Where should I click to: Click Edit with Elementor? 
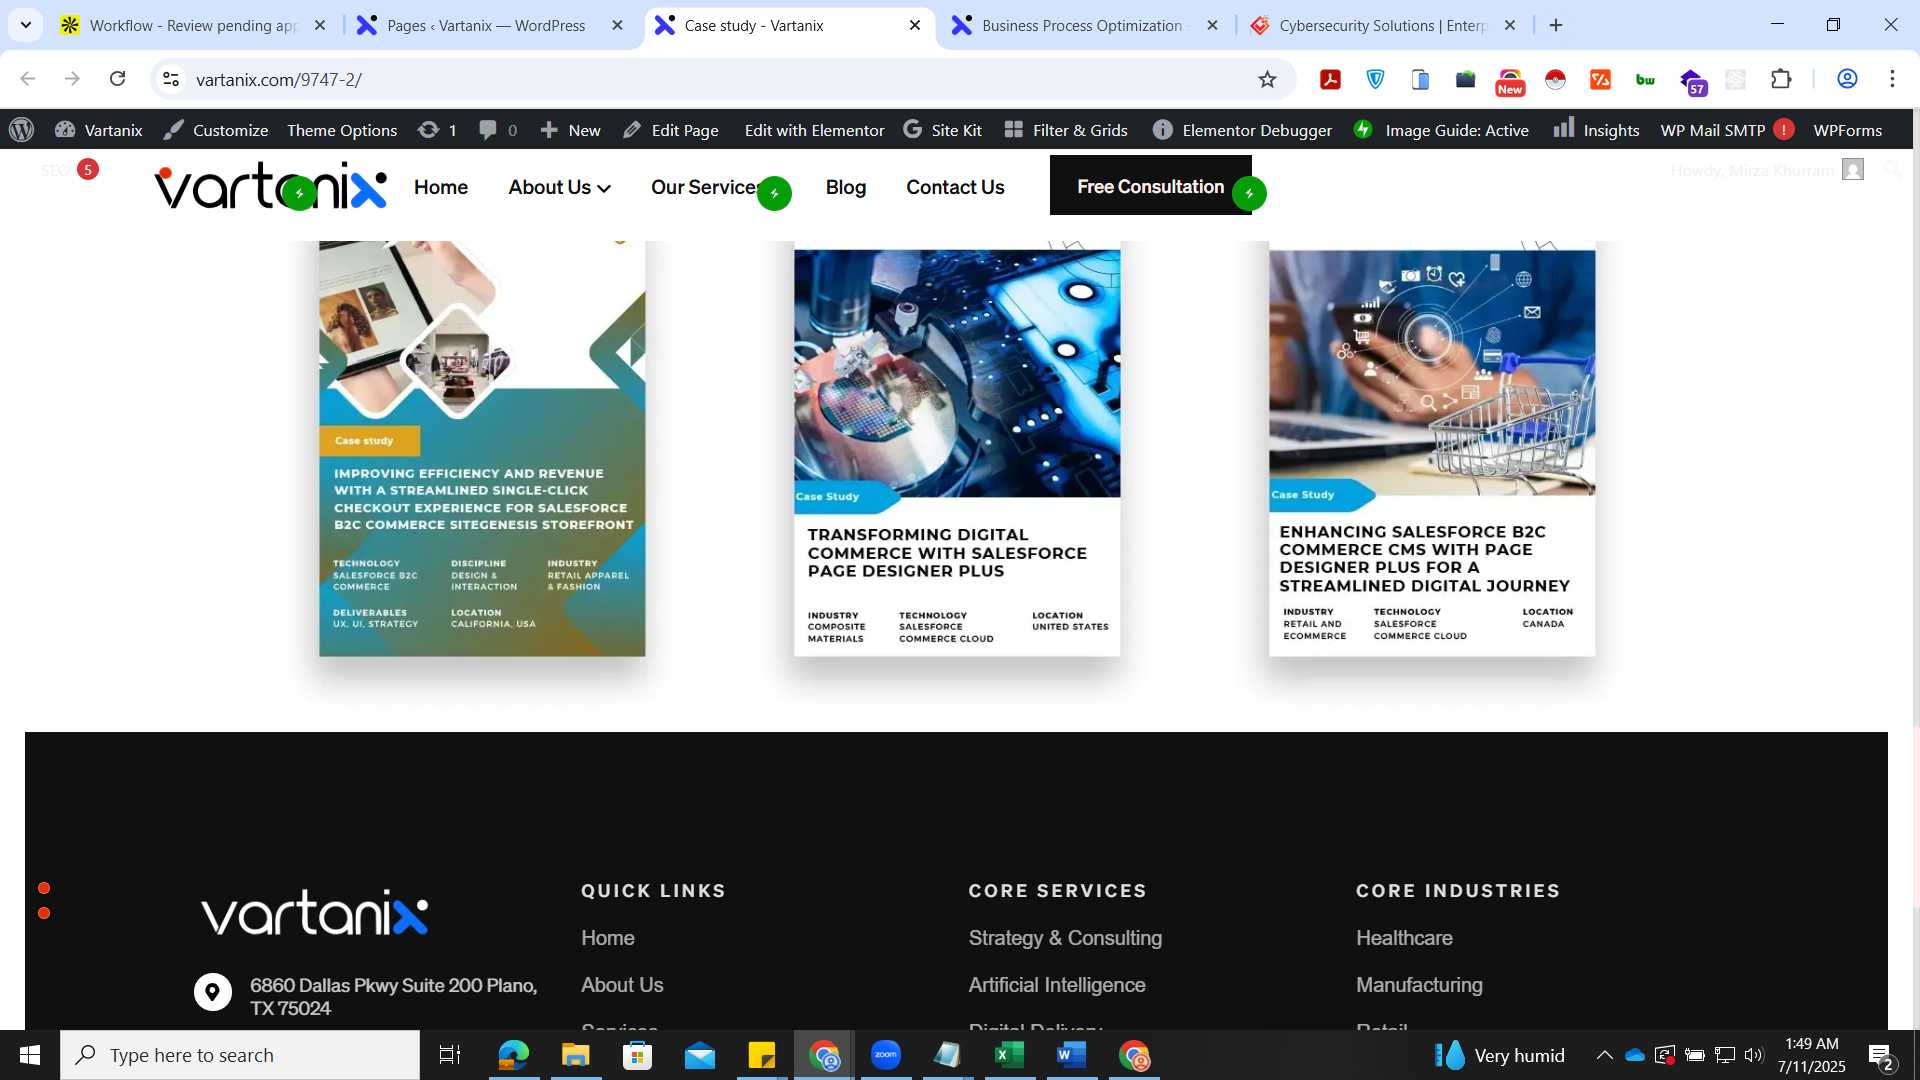(814, 130)
